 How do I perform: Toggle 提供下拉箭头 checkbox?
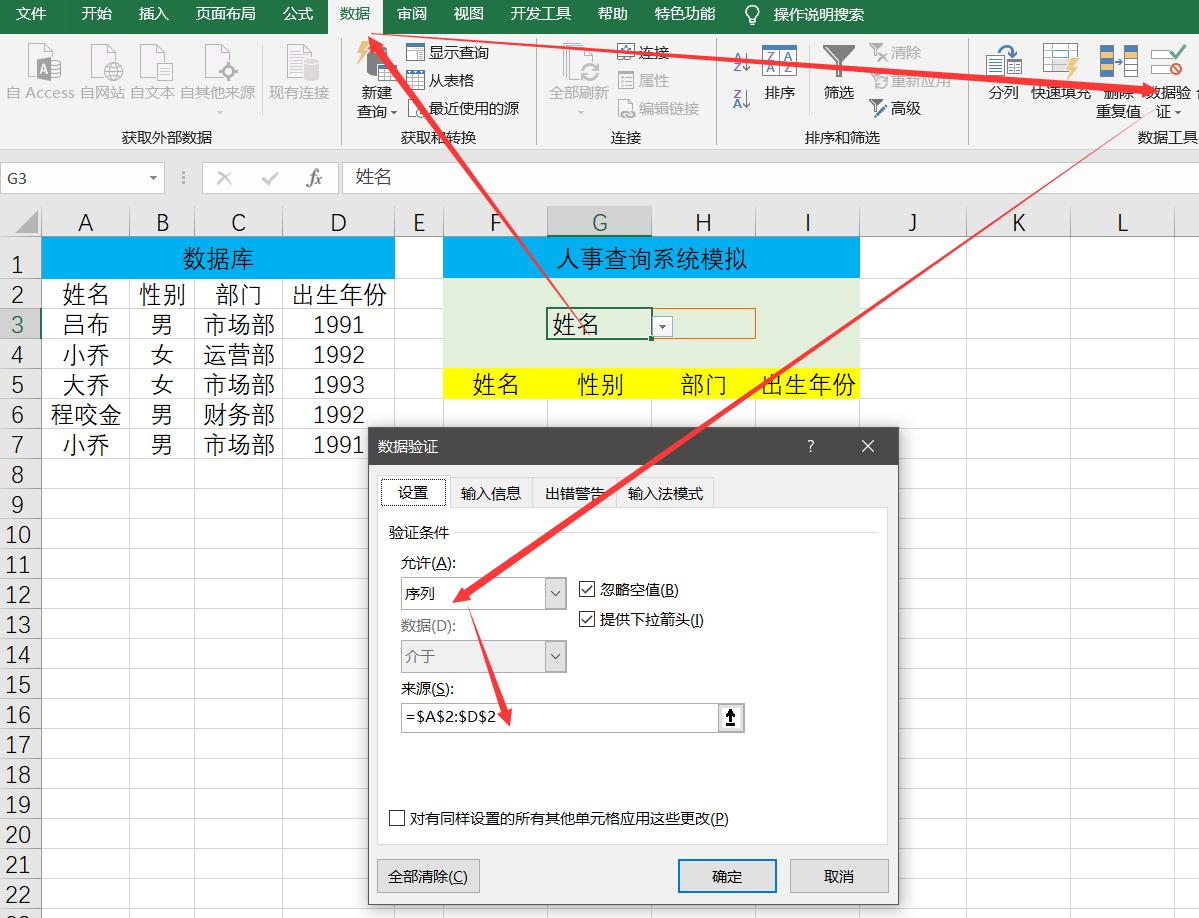pyautogui.click(x=587, y=618)
